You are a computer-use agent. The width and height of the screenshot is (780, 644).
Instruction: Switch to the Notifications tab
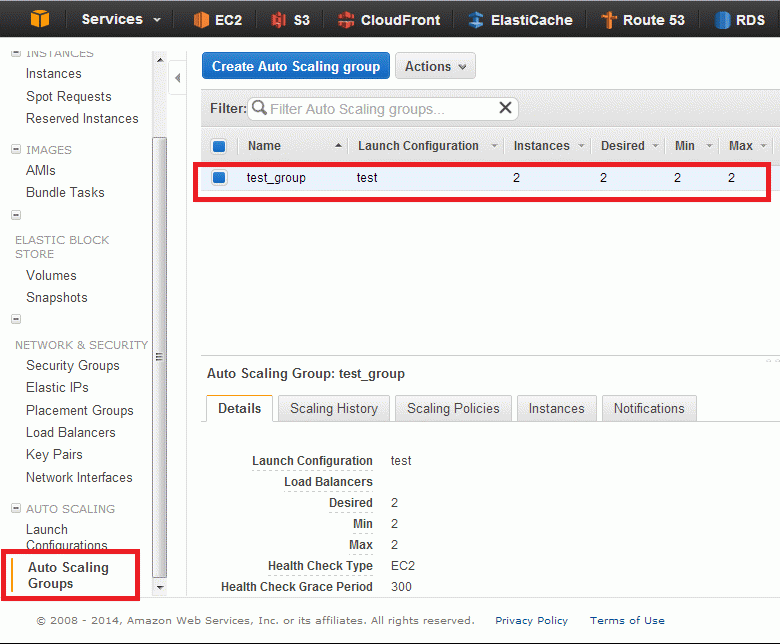tap(649, 408)
